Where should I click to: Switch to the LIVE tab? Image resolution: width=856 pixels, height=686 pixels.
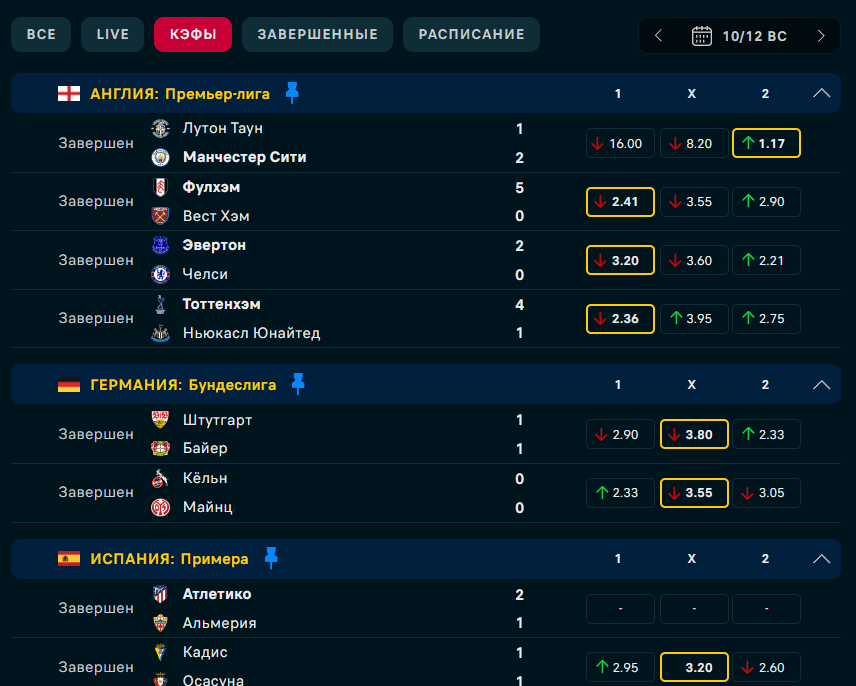112,34
